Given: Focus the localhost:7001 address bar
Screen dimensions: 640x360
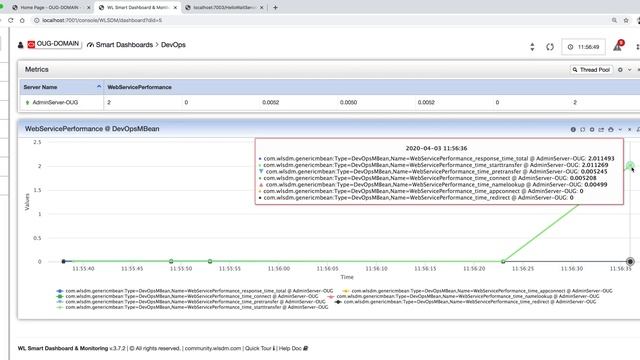Looking at the screenshot, I should 318,20.
